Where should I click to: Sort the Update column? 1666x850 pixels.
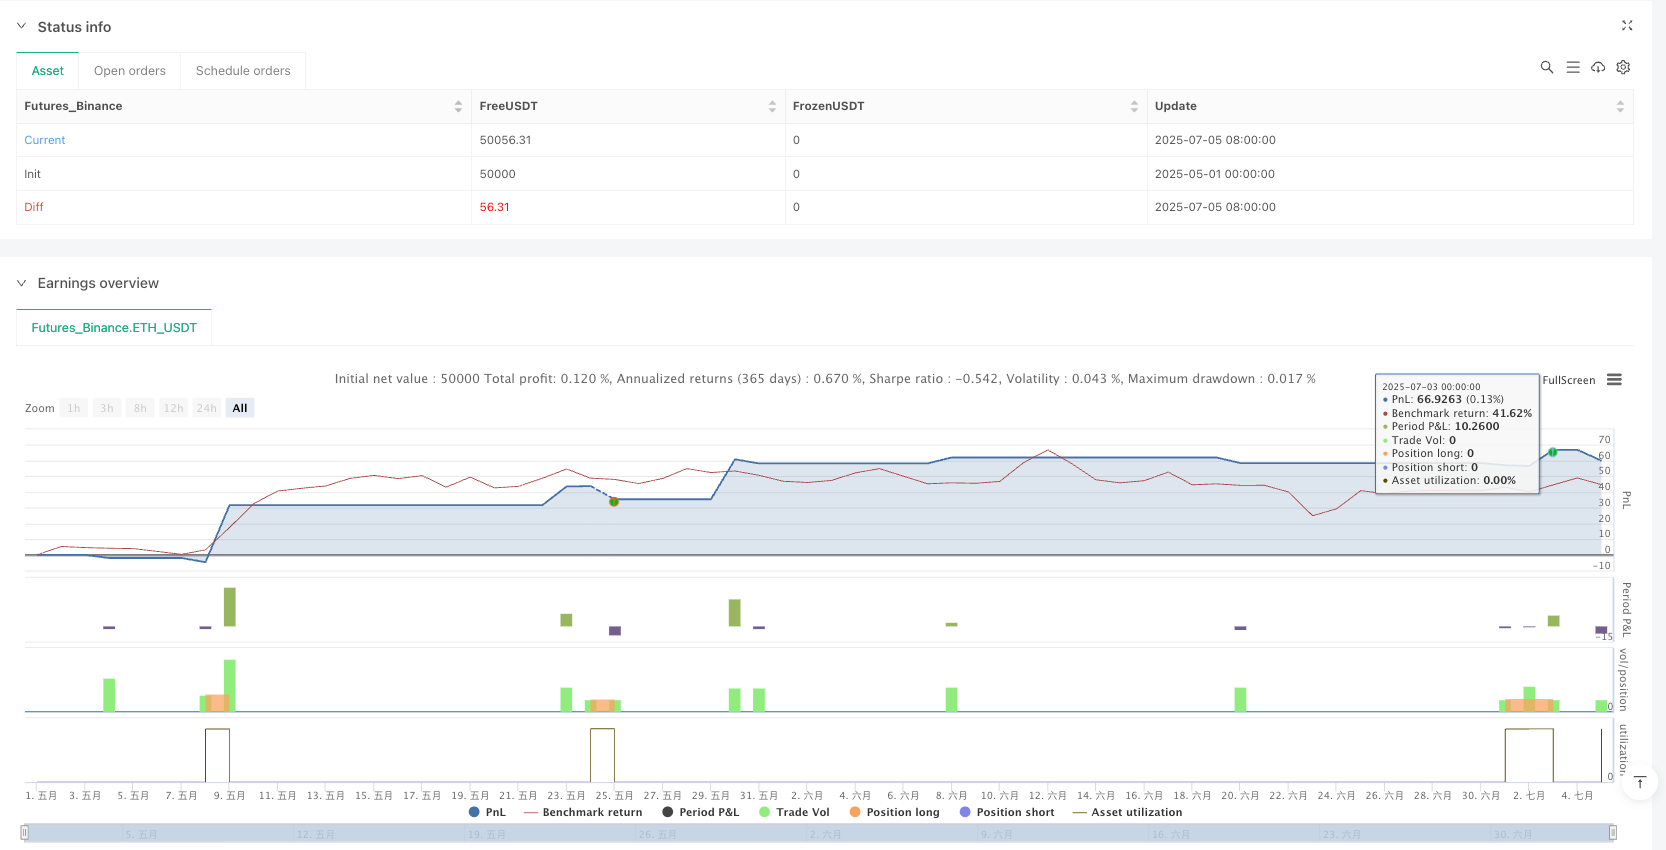point(1620,106)
